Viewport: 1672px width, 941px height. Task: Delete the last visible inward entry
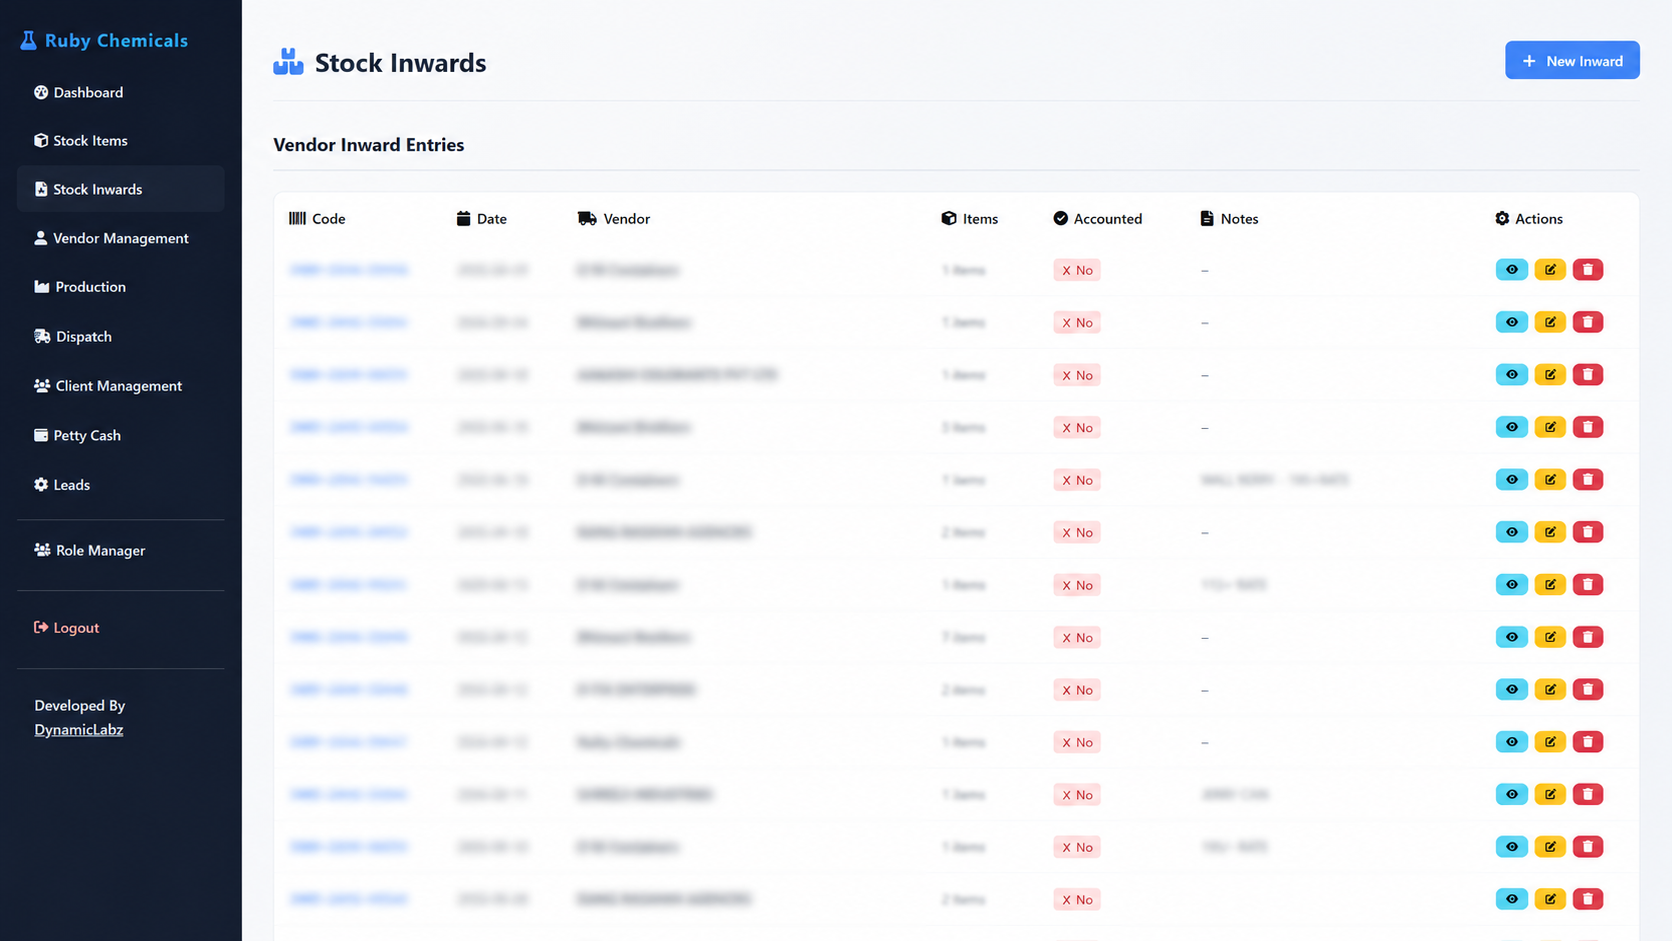tap(1588, 899)
